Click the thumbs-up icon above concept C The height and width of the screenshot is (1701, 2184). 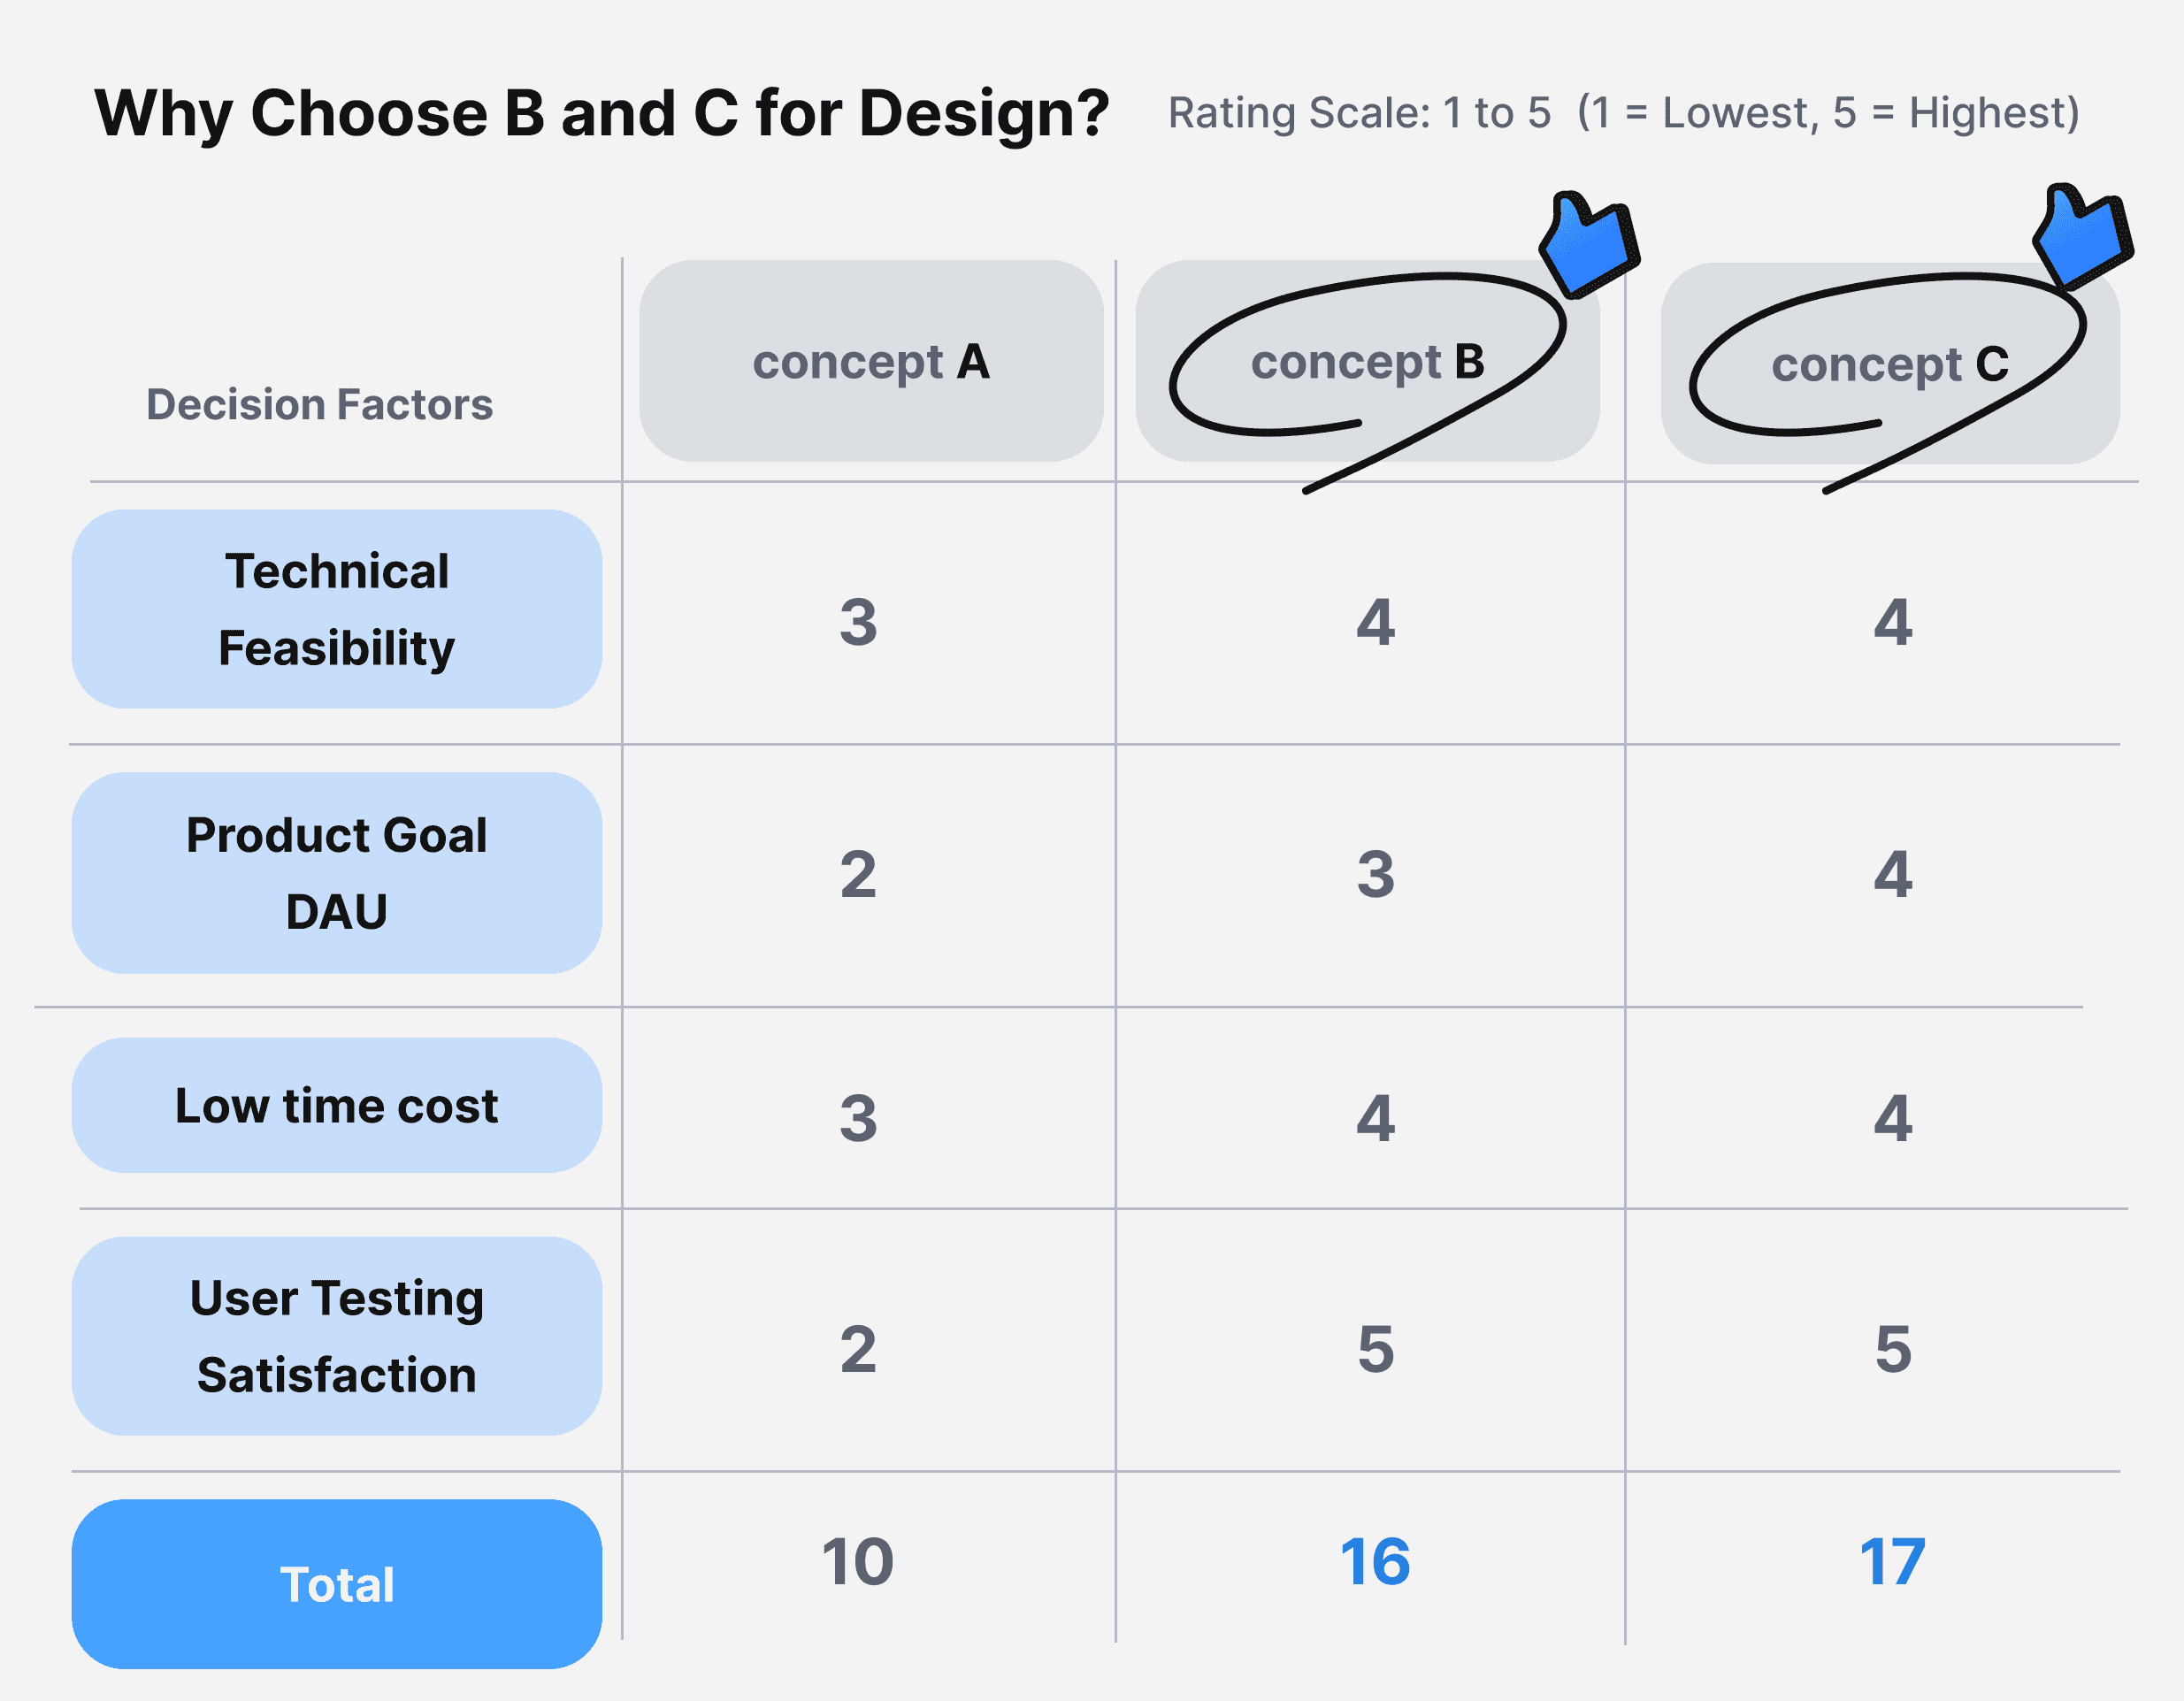point(2082,237)
